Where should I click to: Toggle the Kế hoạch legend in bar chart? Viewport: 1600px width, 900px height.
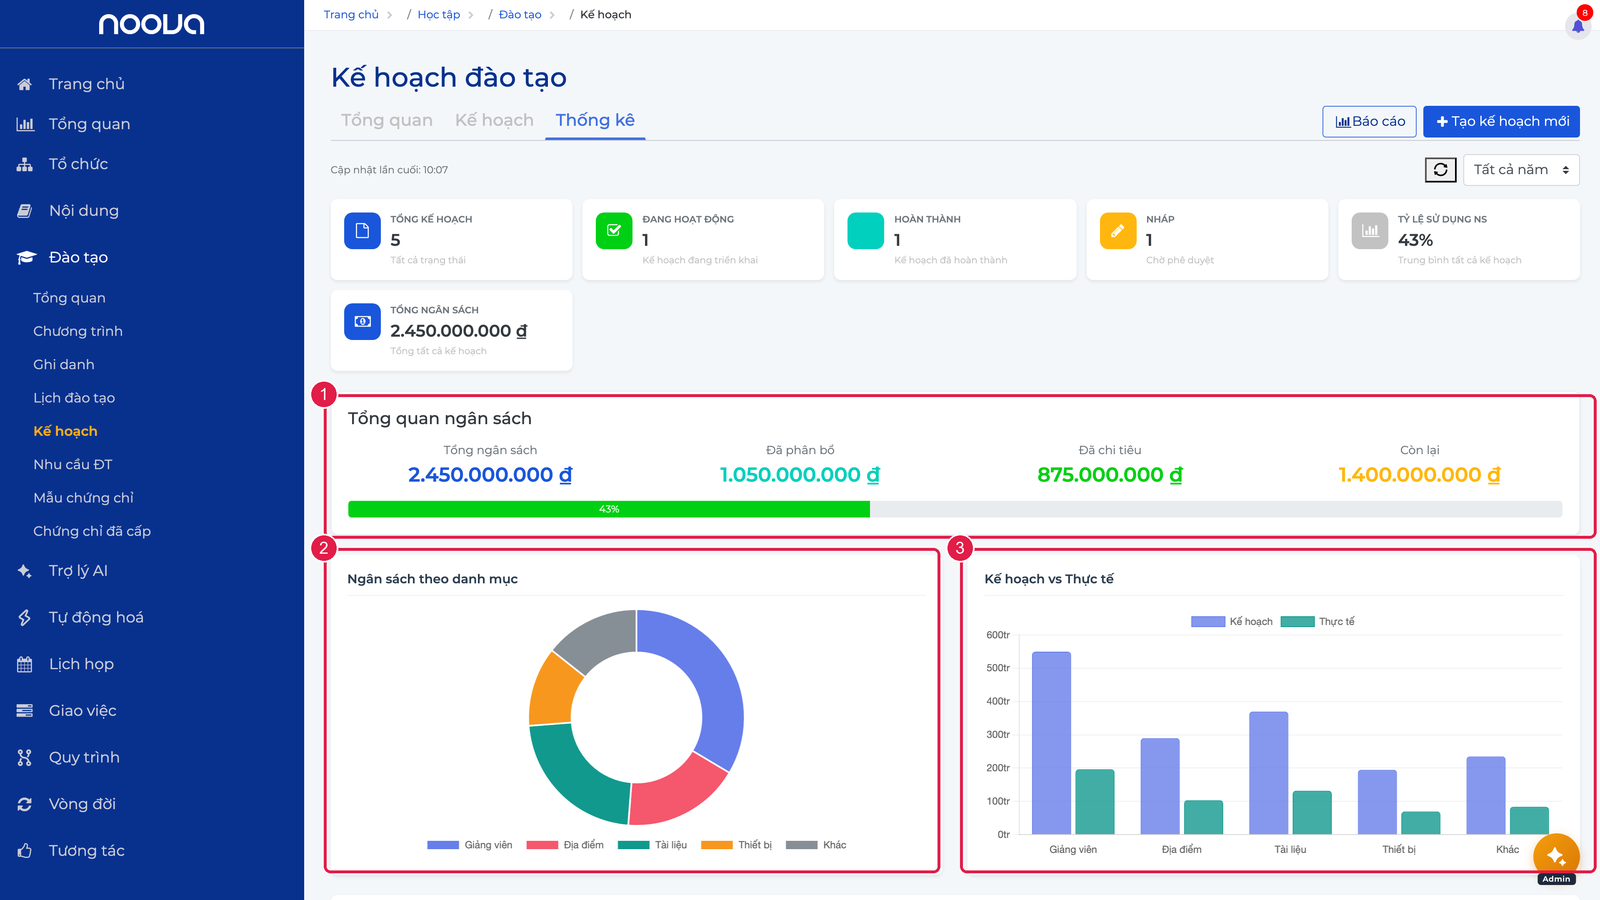1232,622
